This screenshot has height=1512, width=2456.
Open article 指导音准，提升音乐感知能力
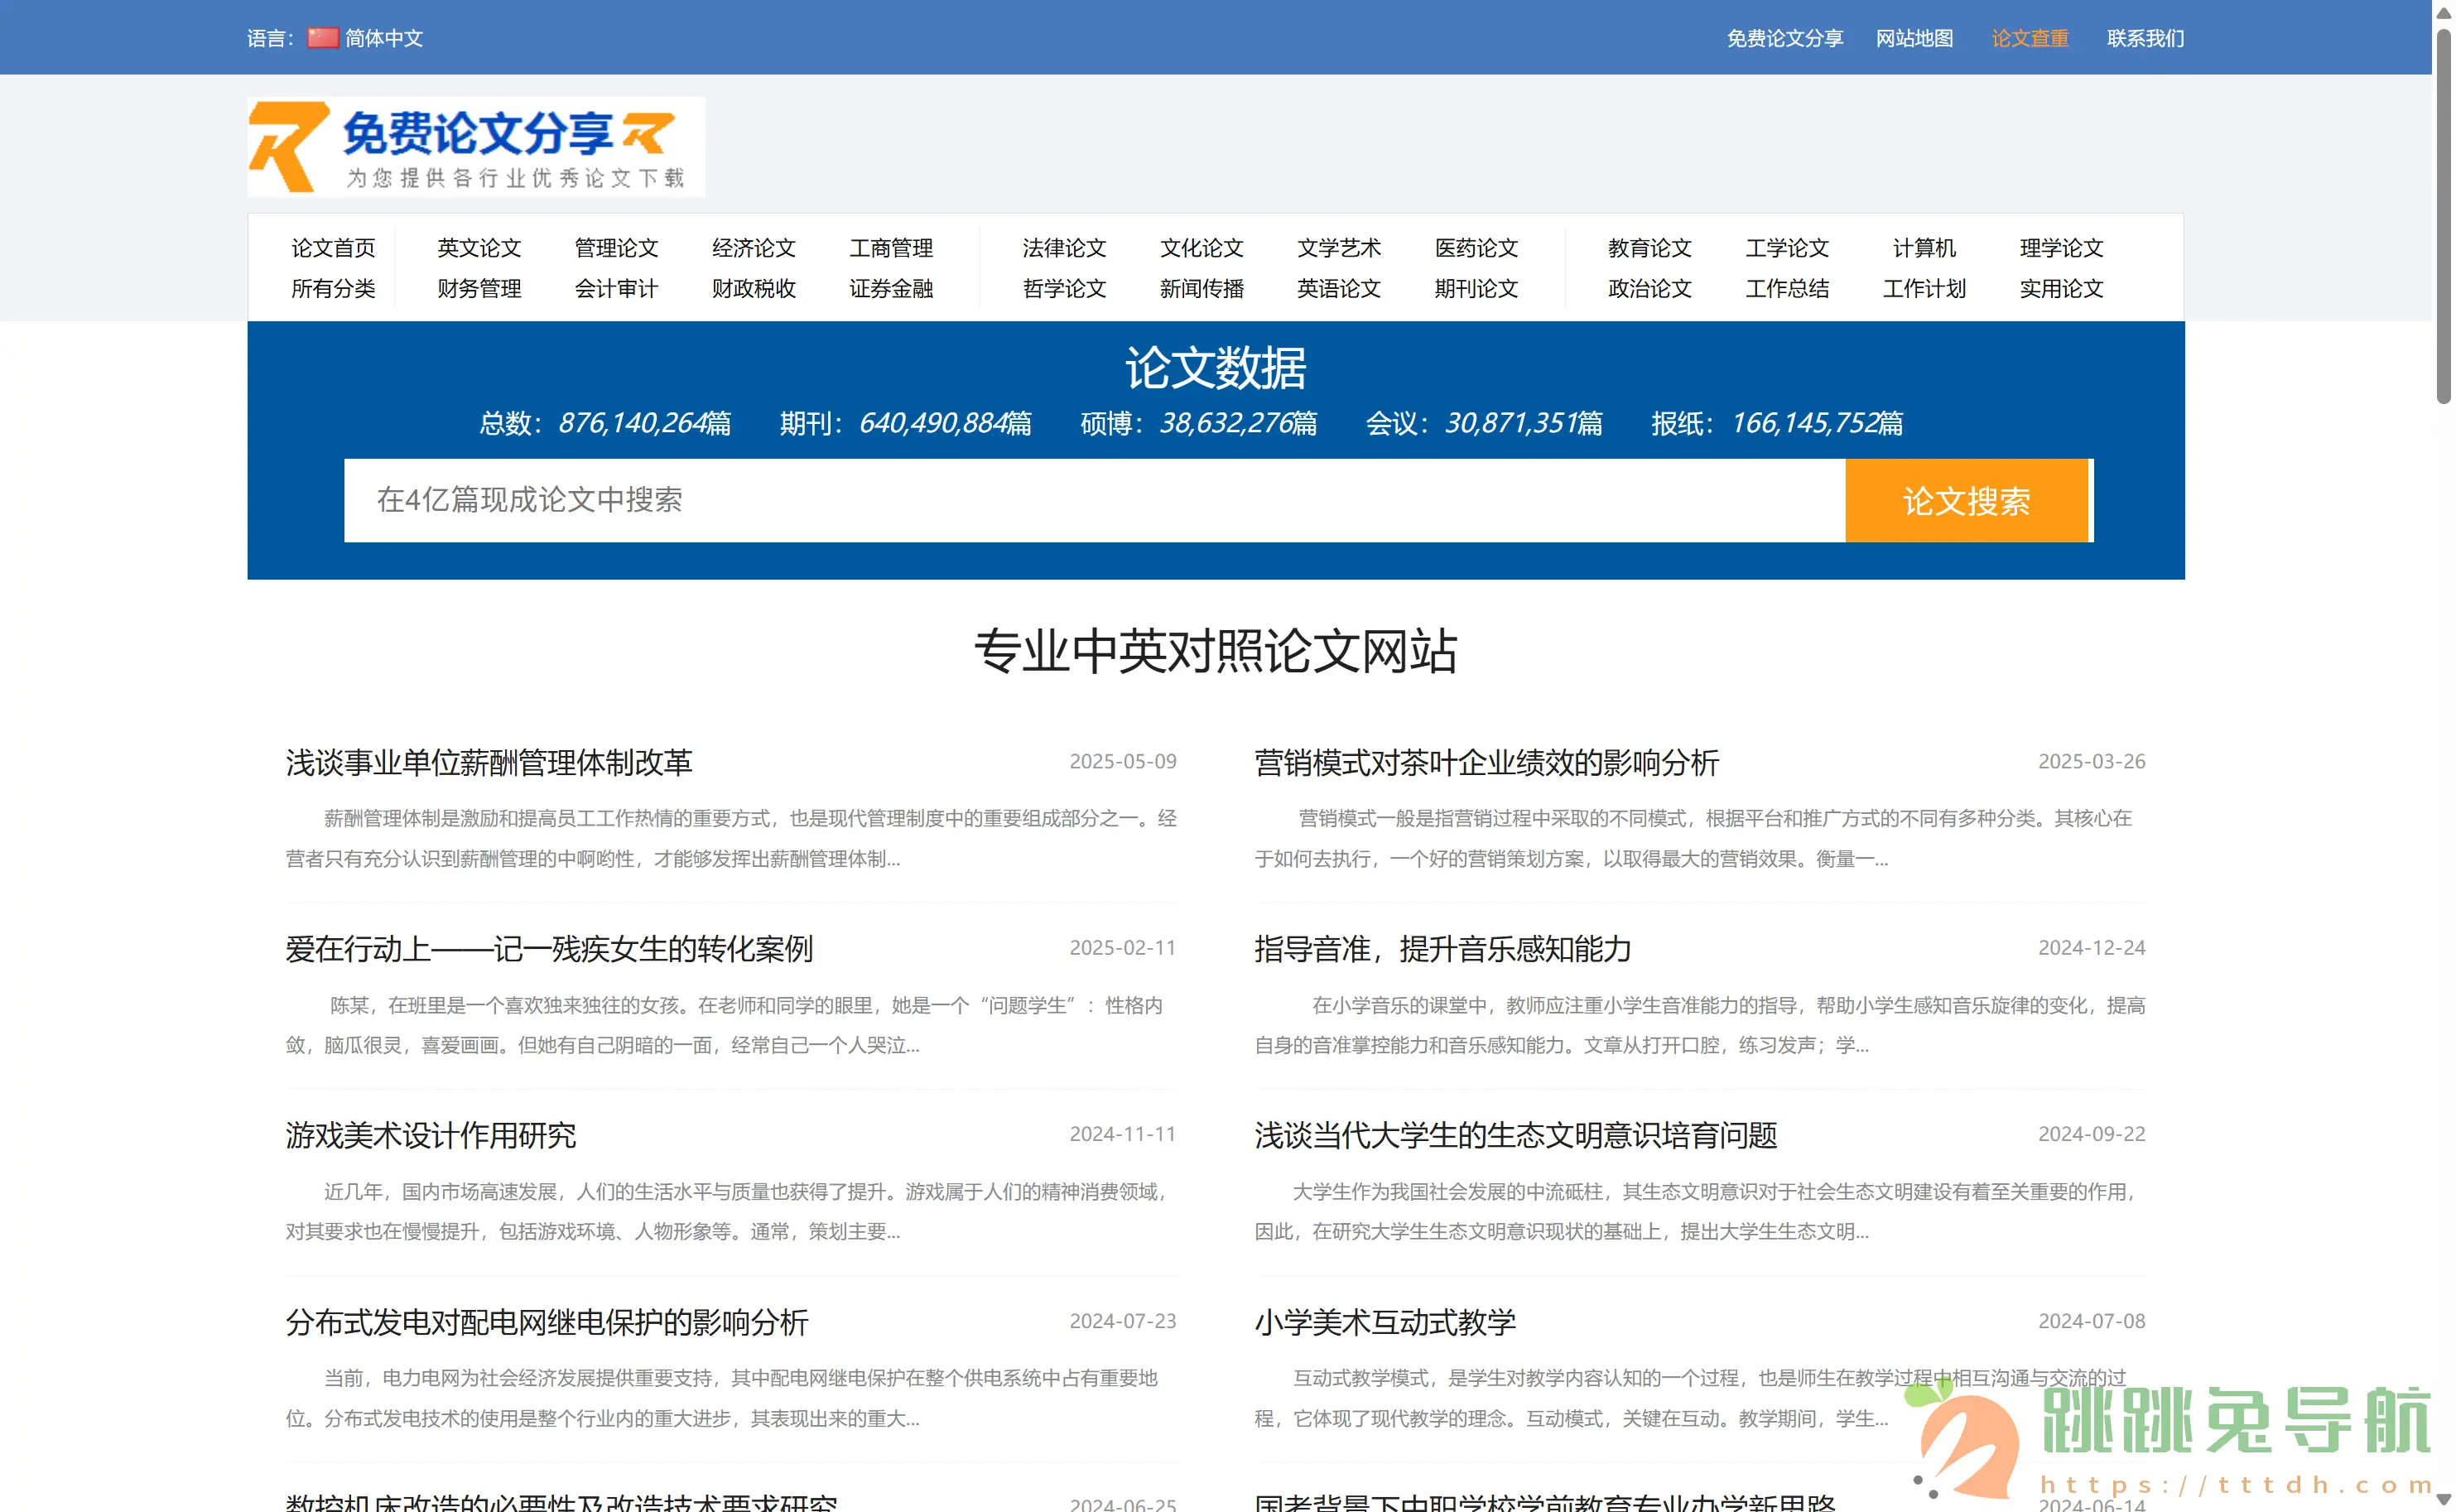pos(1443,949)
